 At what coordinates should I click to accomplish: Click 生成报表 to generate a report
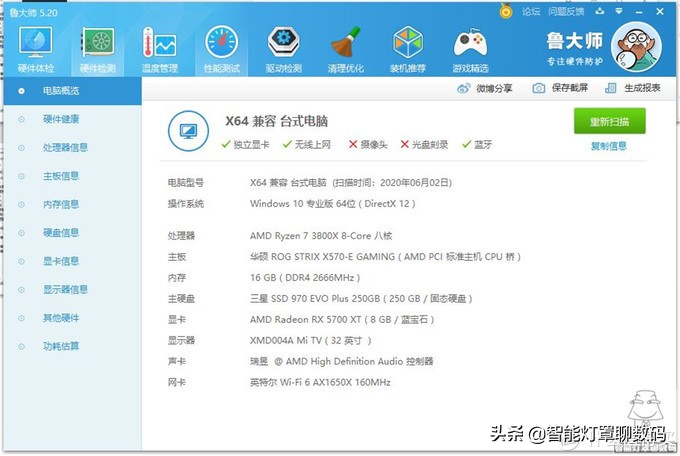(633, 88)
